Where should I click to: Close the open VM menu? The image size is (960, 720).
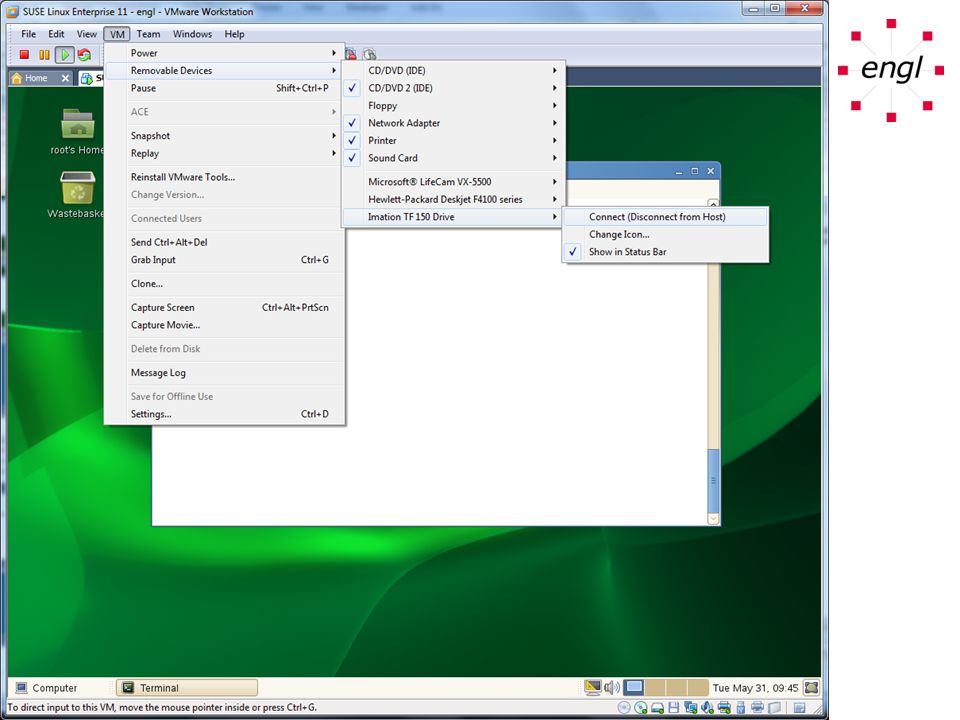coord(117,34)
